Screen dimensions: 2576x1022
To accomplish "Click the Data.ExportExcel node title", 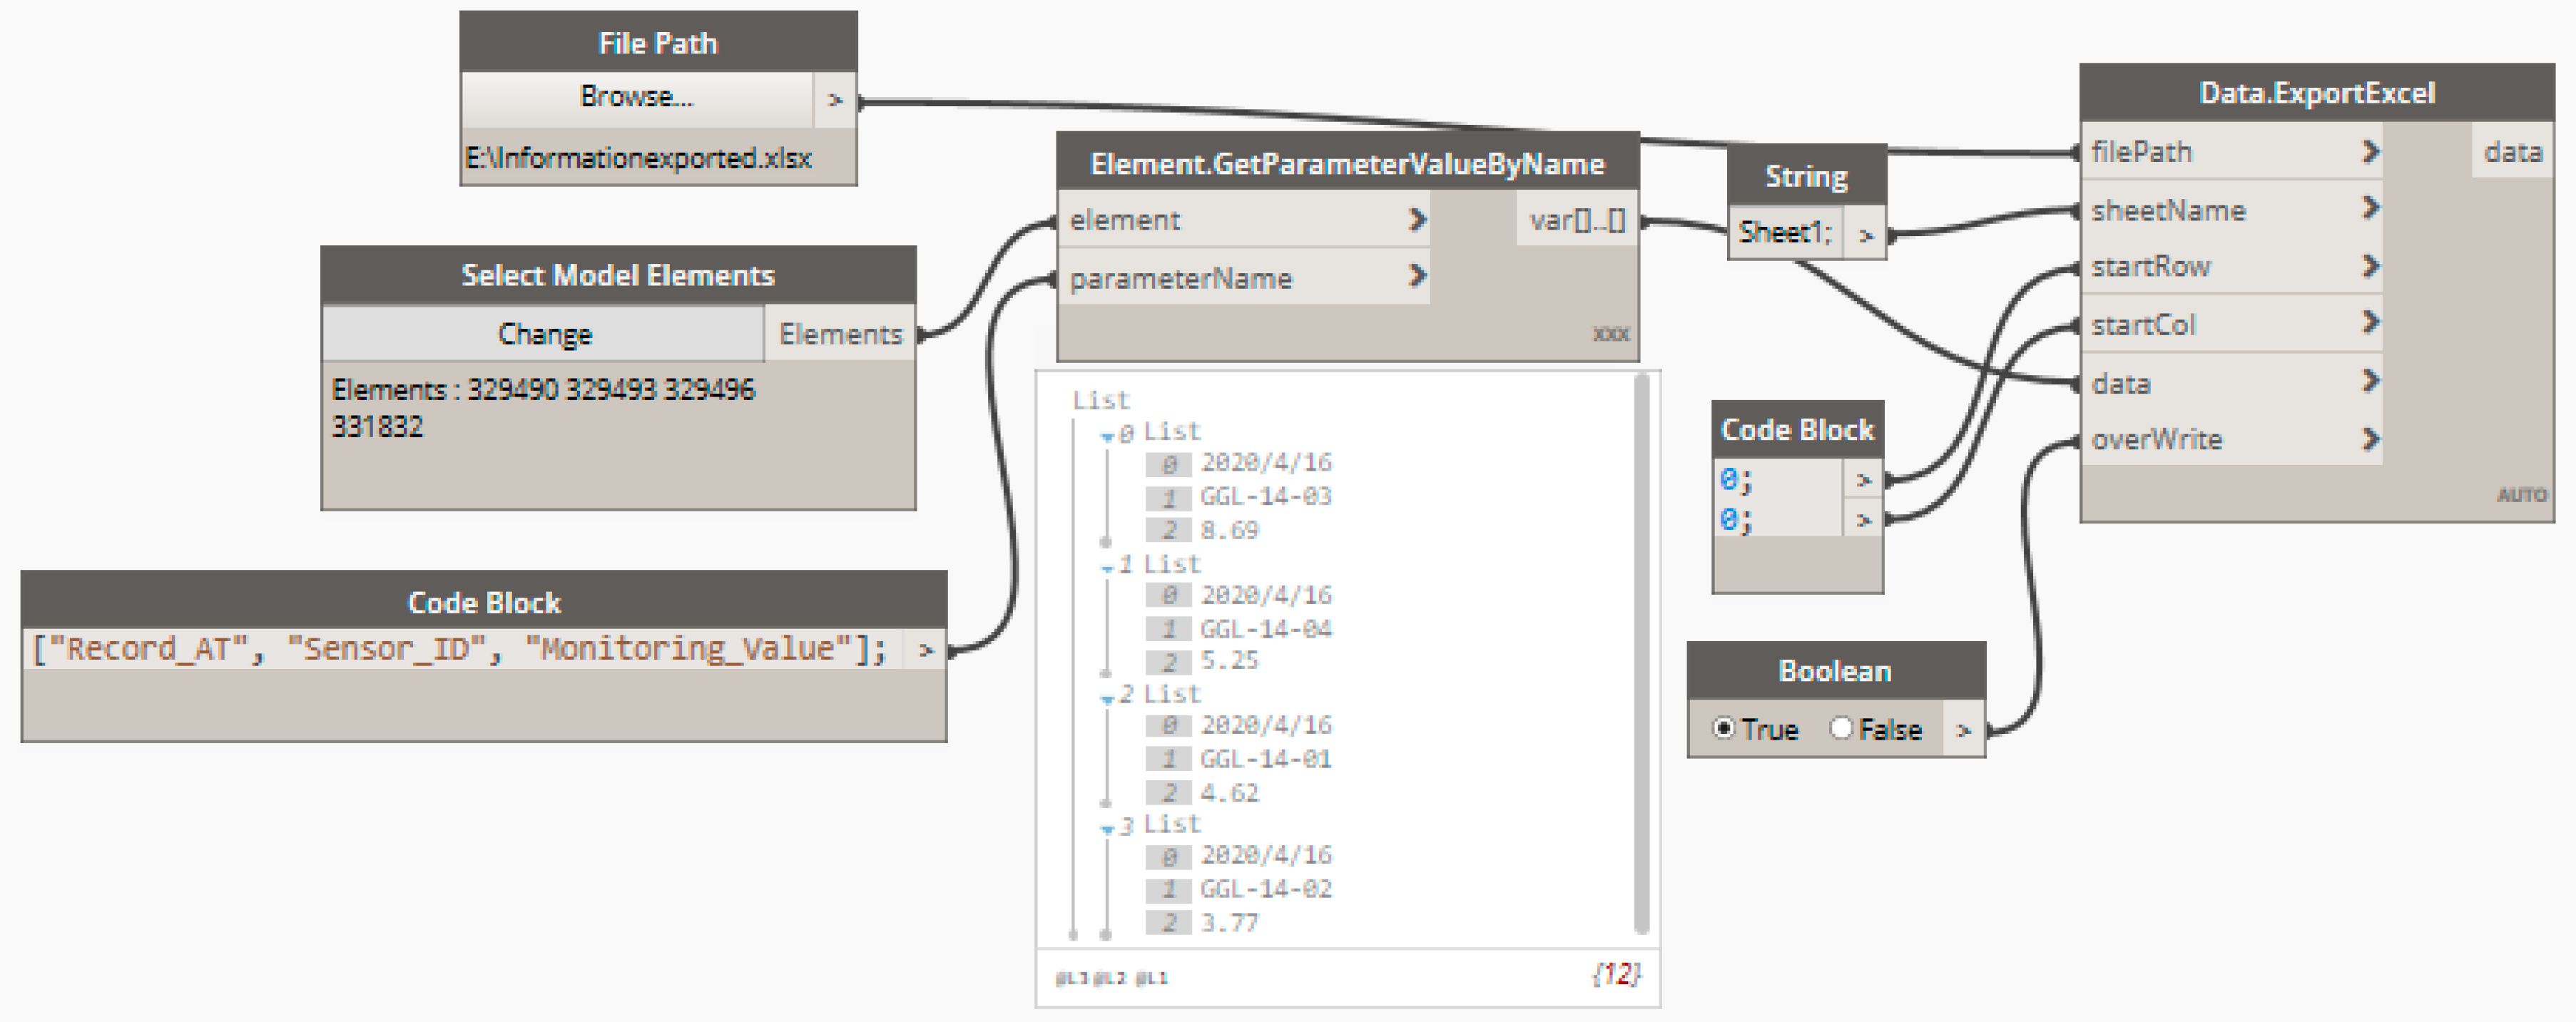I will 2316,94.
